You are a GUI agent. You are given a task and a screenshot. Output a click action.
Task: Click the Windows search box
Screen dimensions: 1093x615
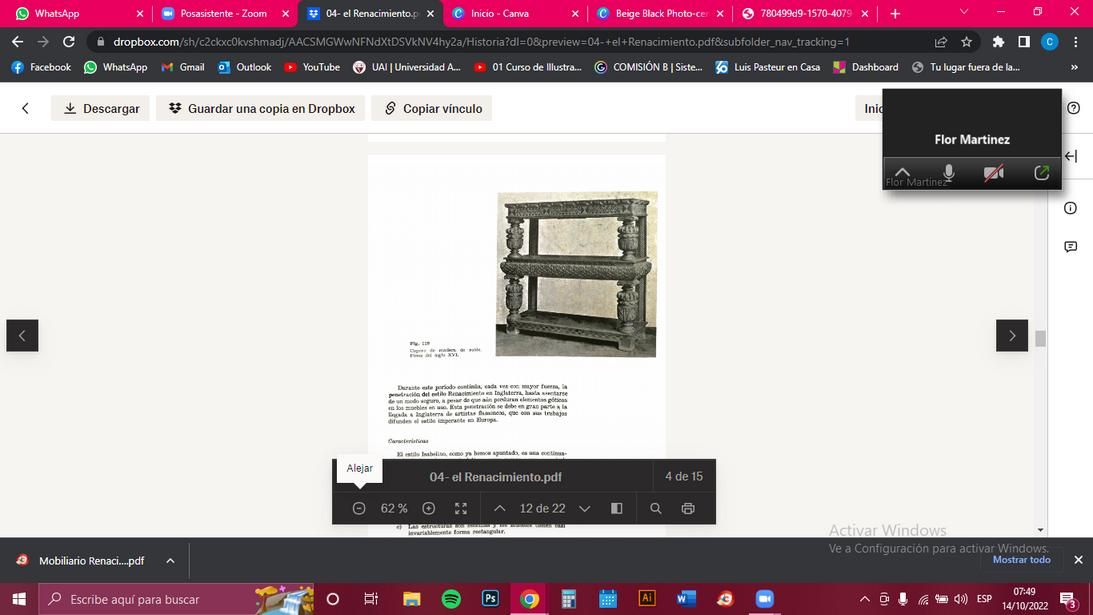176,599
